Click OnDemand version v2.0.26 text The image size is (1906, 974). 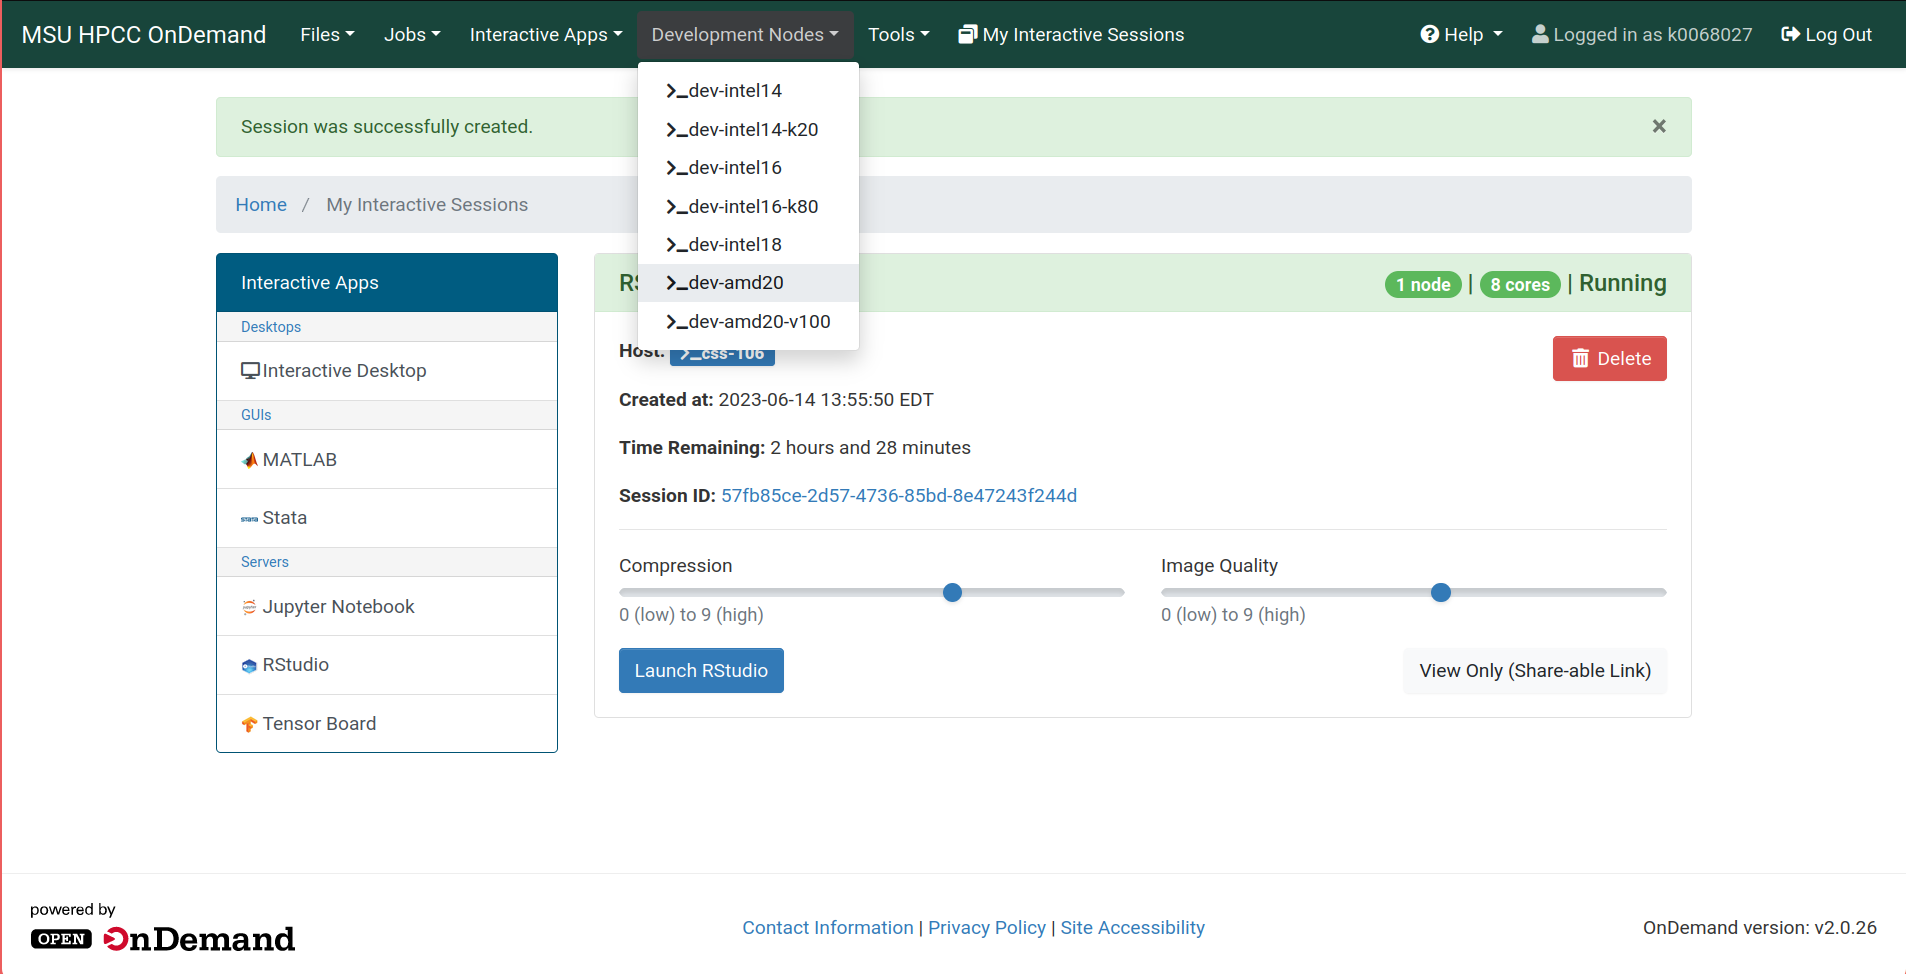(1760, 928)
